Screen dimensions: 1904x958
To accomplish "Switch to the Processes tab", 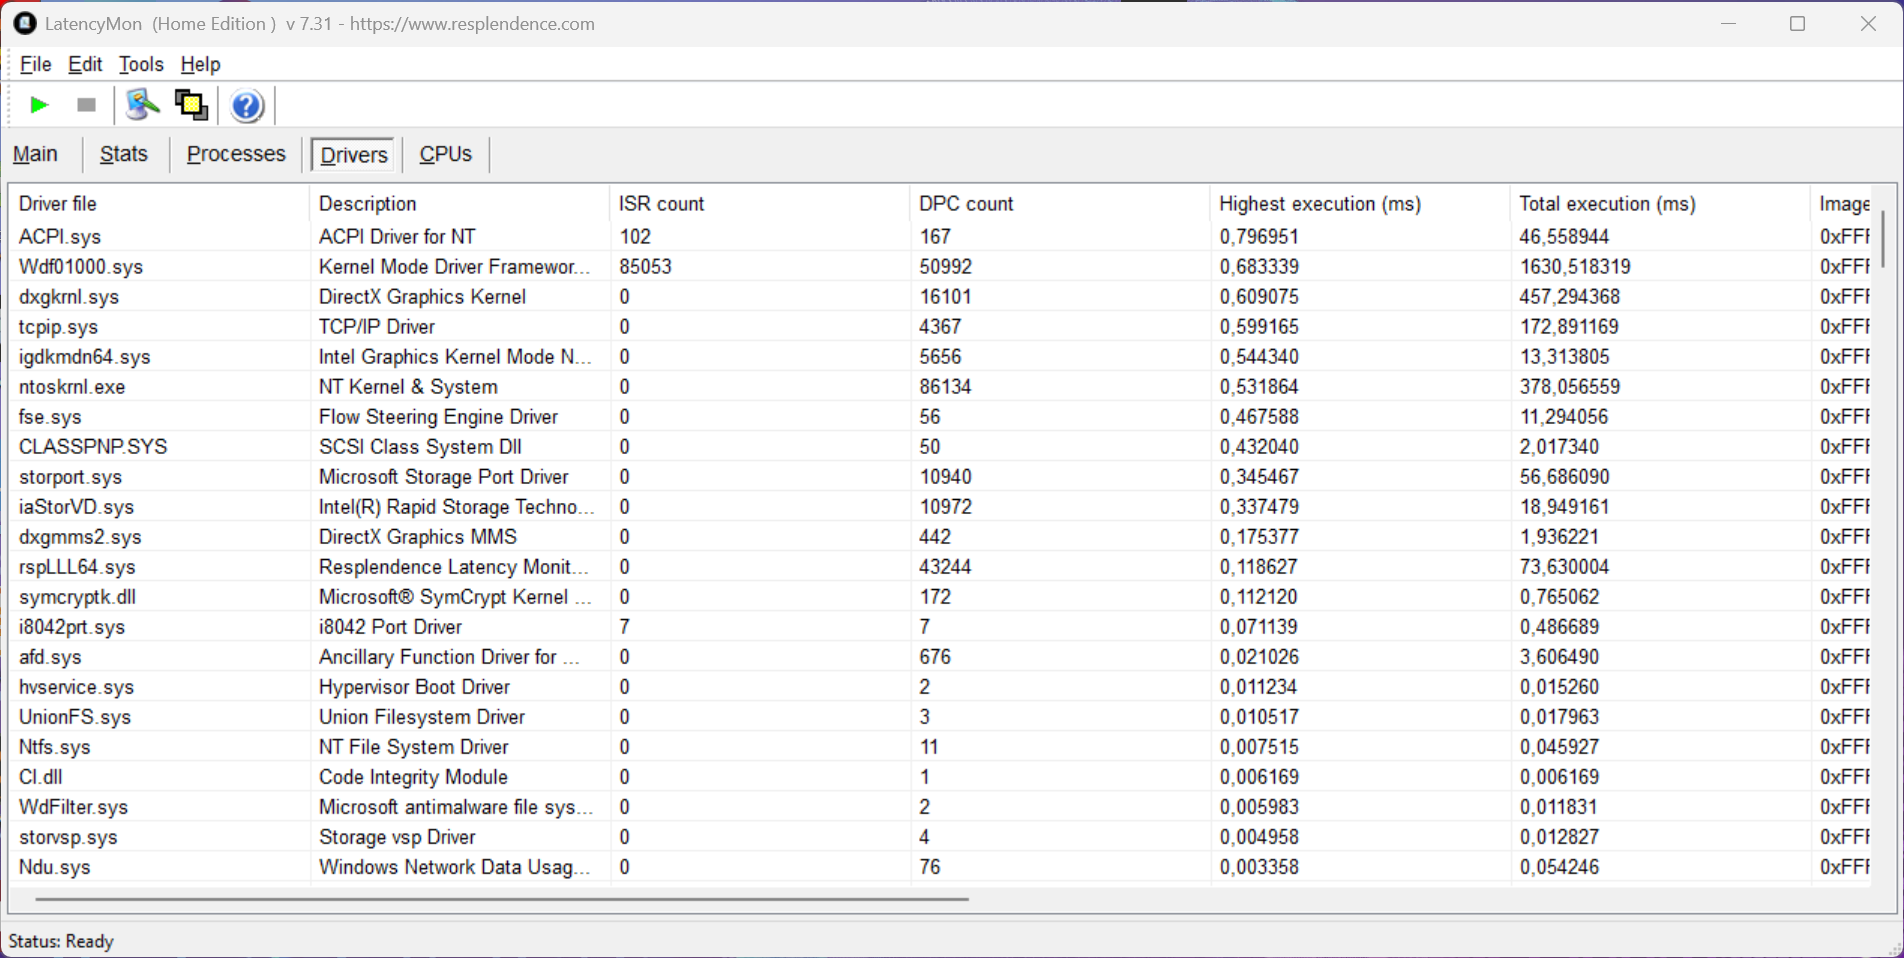I will pyautogui.click(x=236, y=154).
